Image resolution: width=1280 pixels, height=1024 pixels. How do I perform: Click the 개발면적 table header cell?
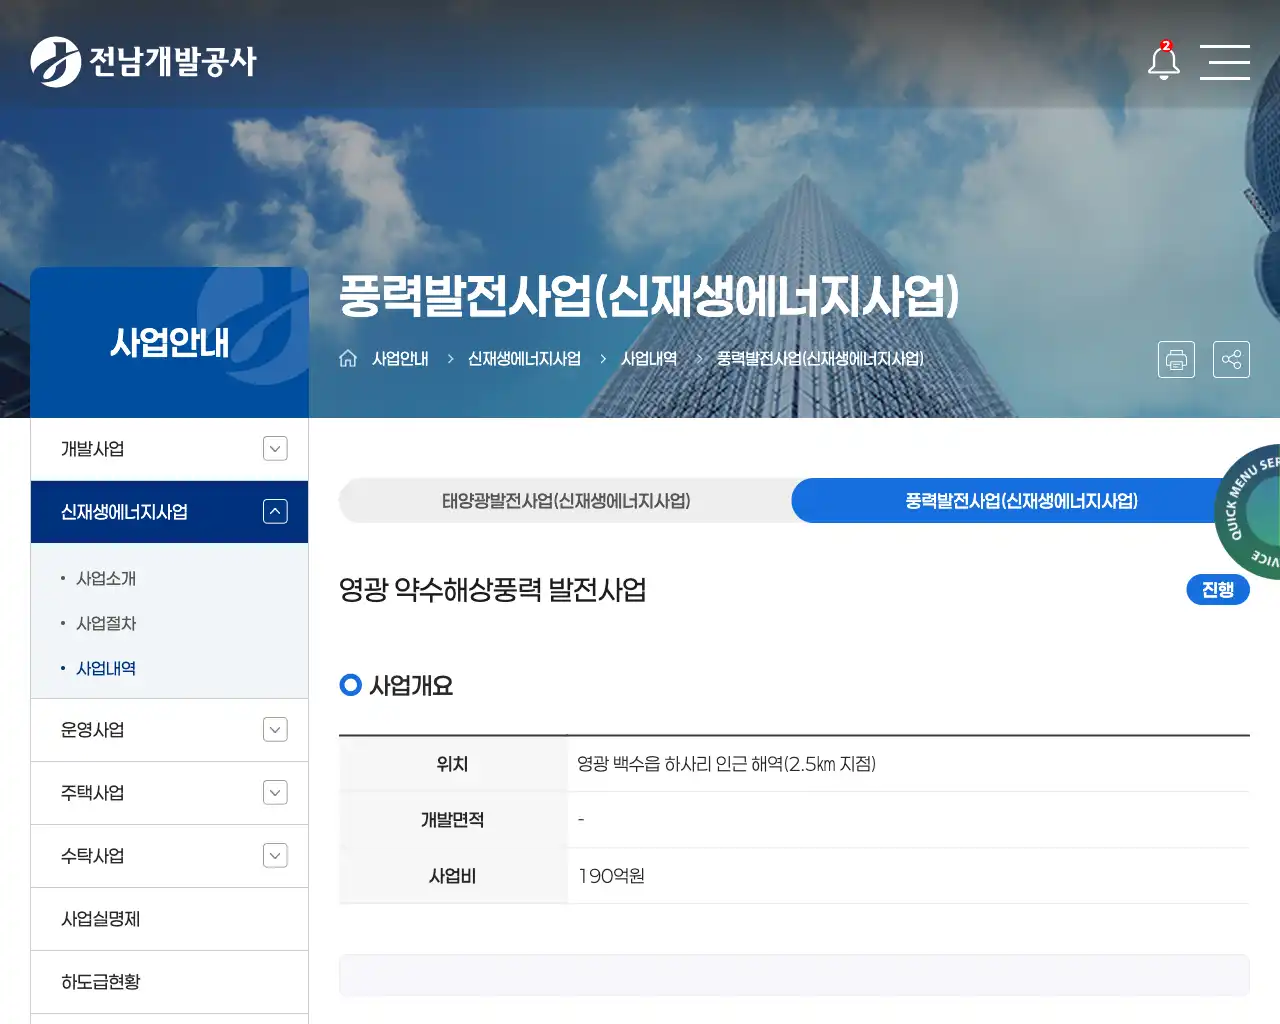(x=453, y=820)
